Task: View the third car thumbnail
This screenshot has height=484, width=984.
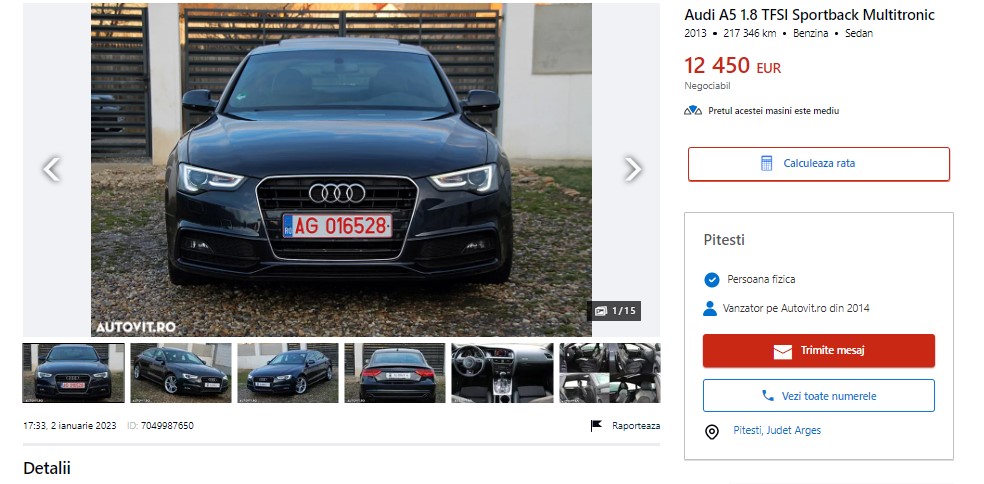Action: [x=288, y=373]
